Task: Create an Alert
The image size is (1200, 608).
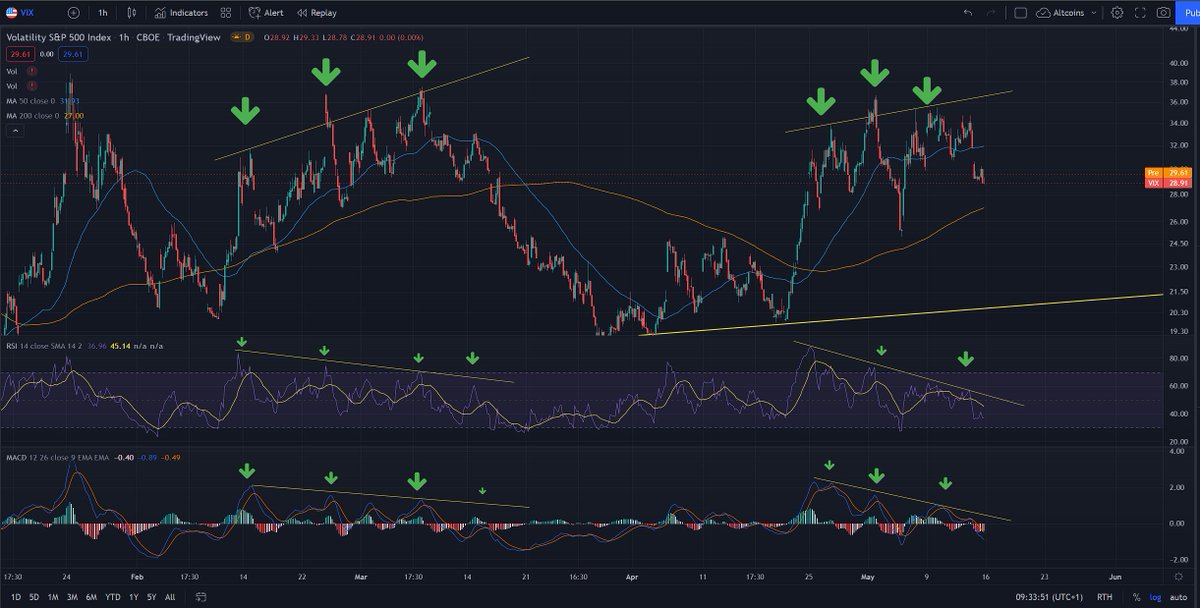Action: 266,13
